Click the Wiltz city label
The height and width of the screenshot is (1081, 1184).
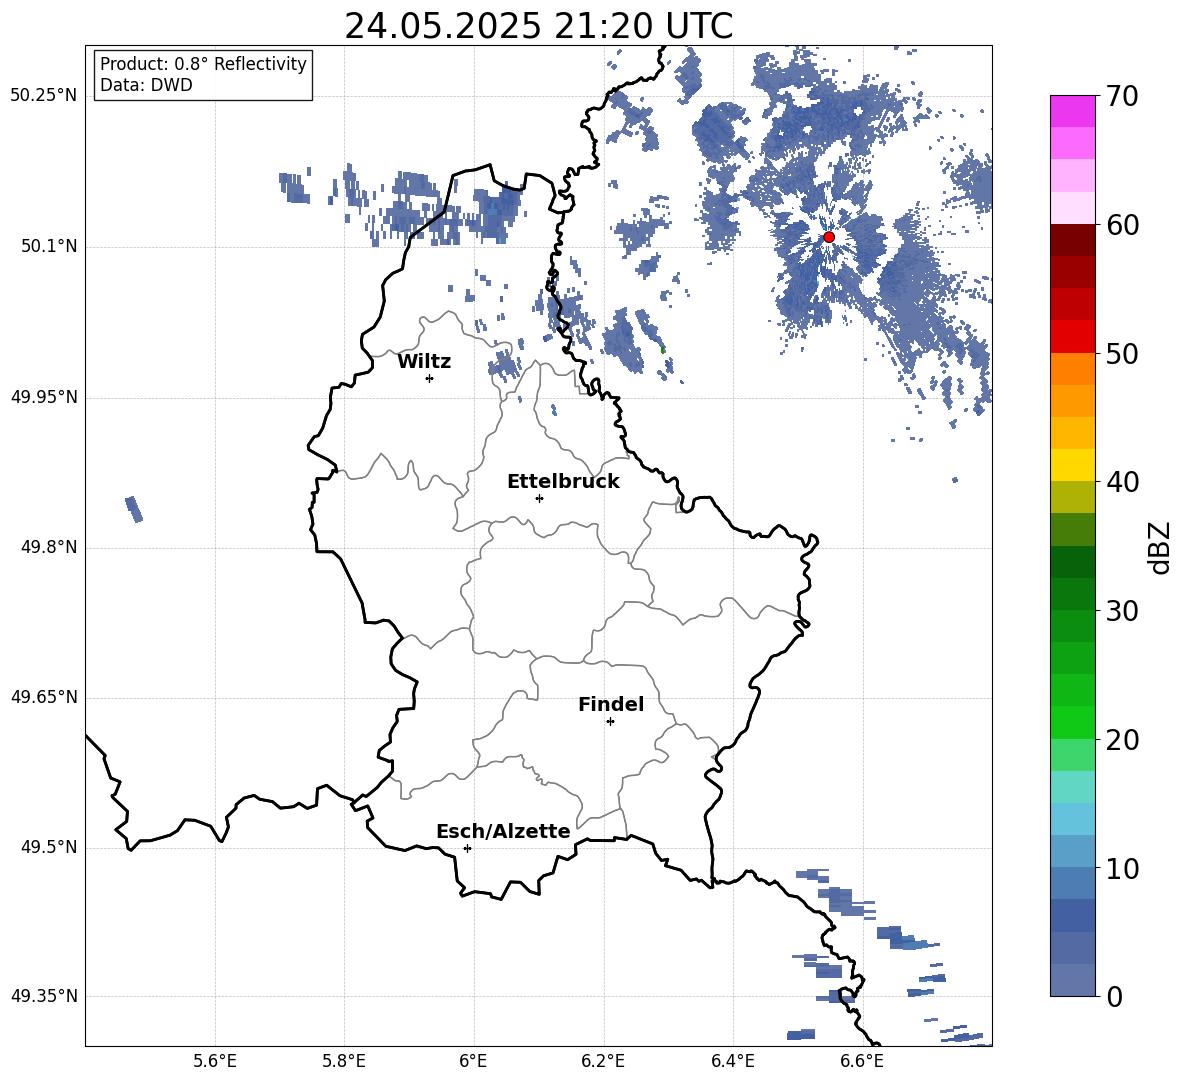tap(424, 362)
